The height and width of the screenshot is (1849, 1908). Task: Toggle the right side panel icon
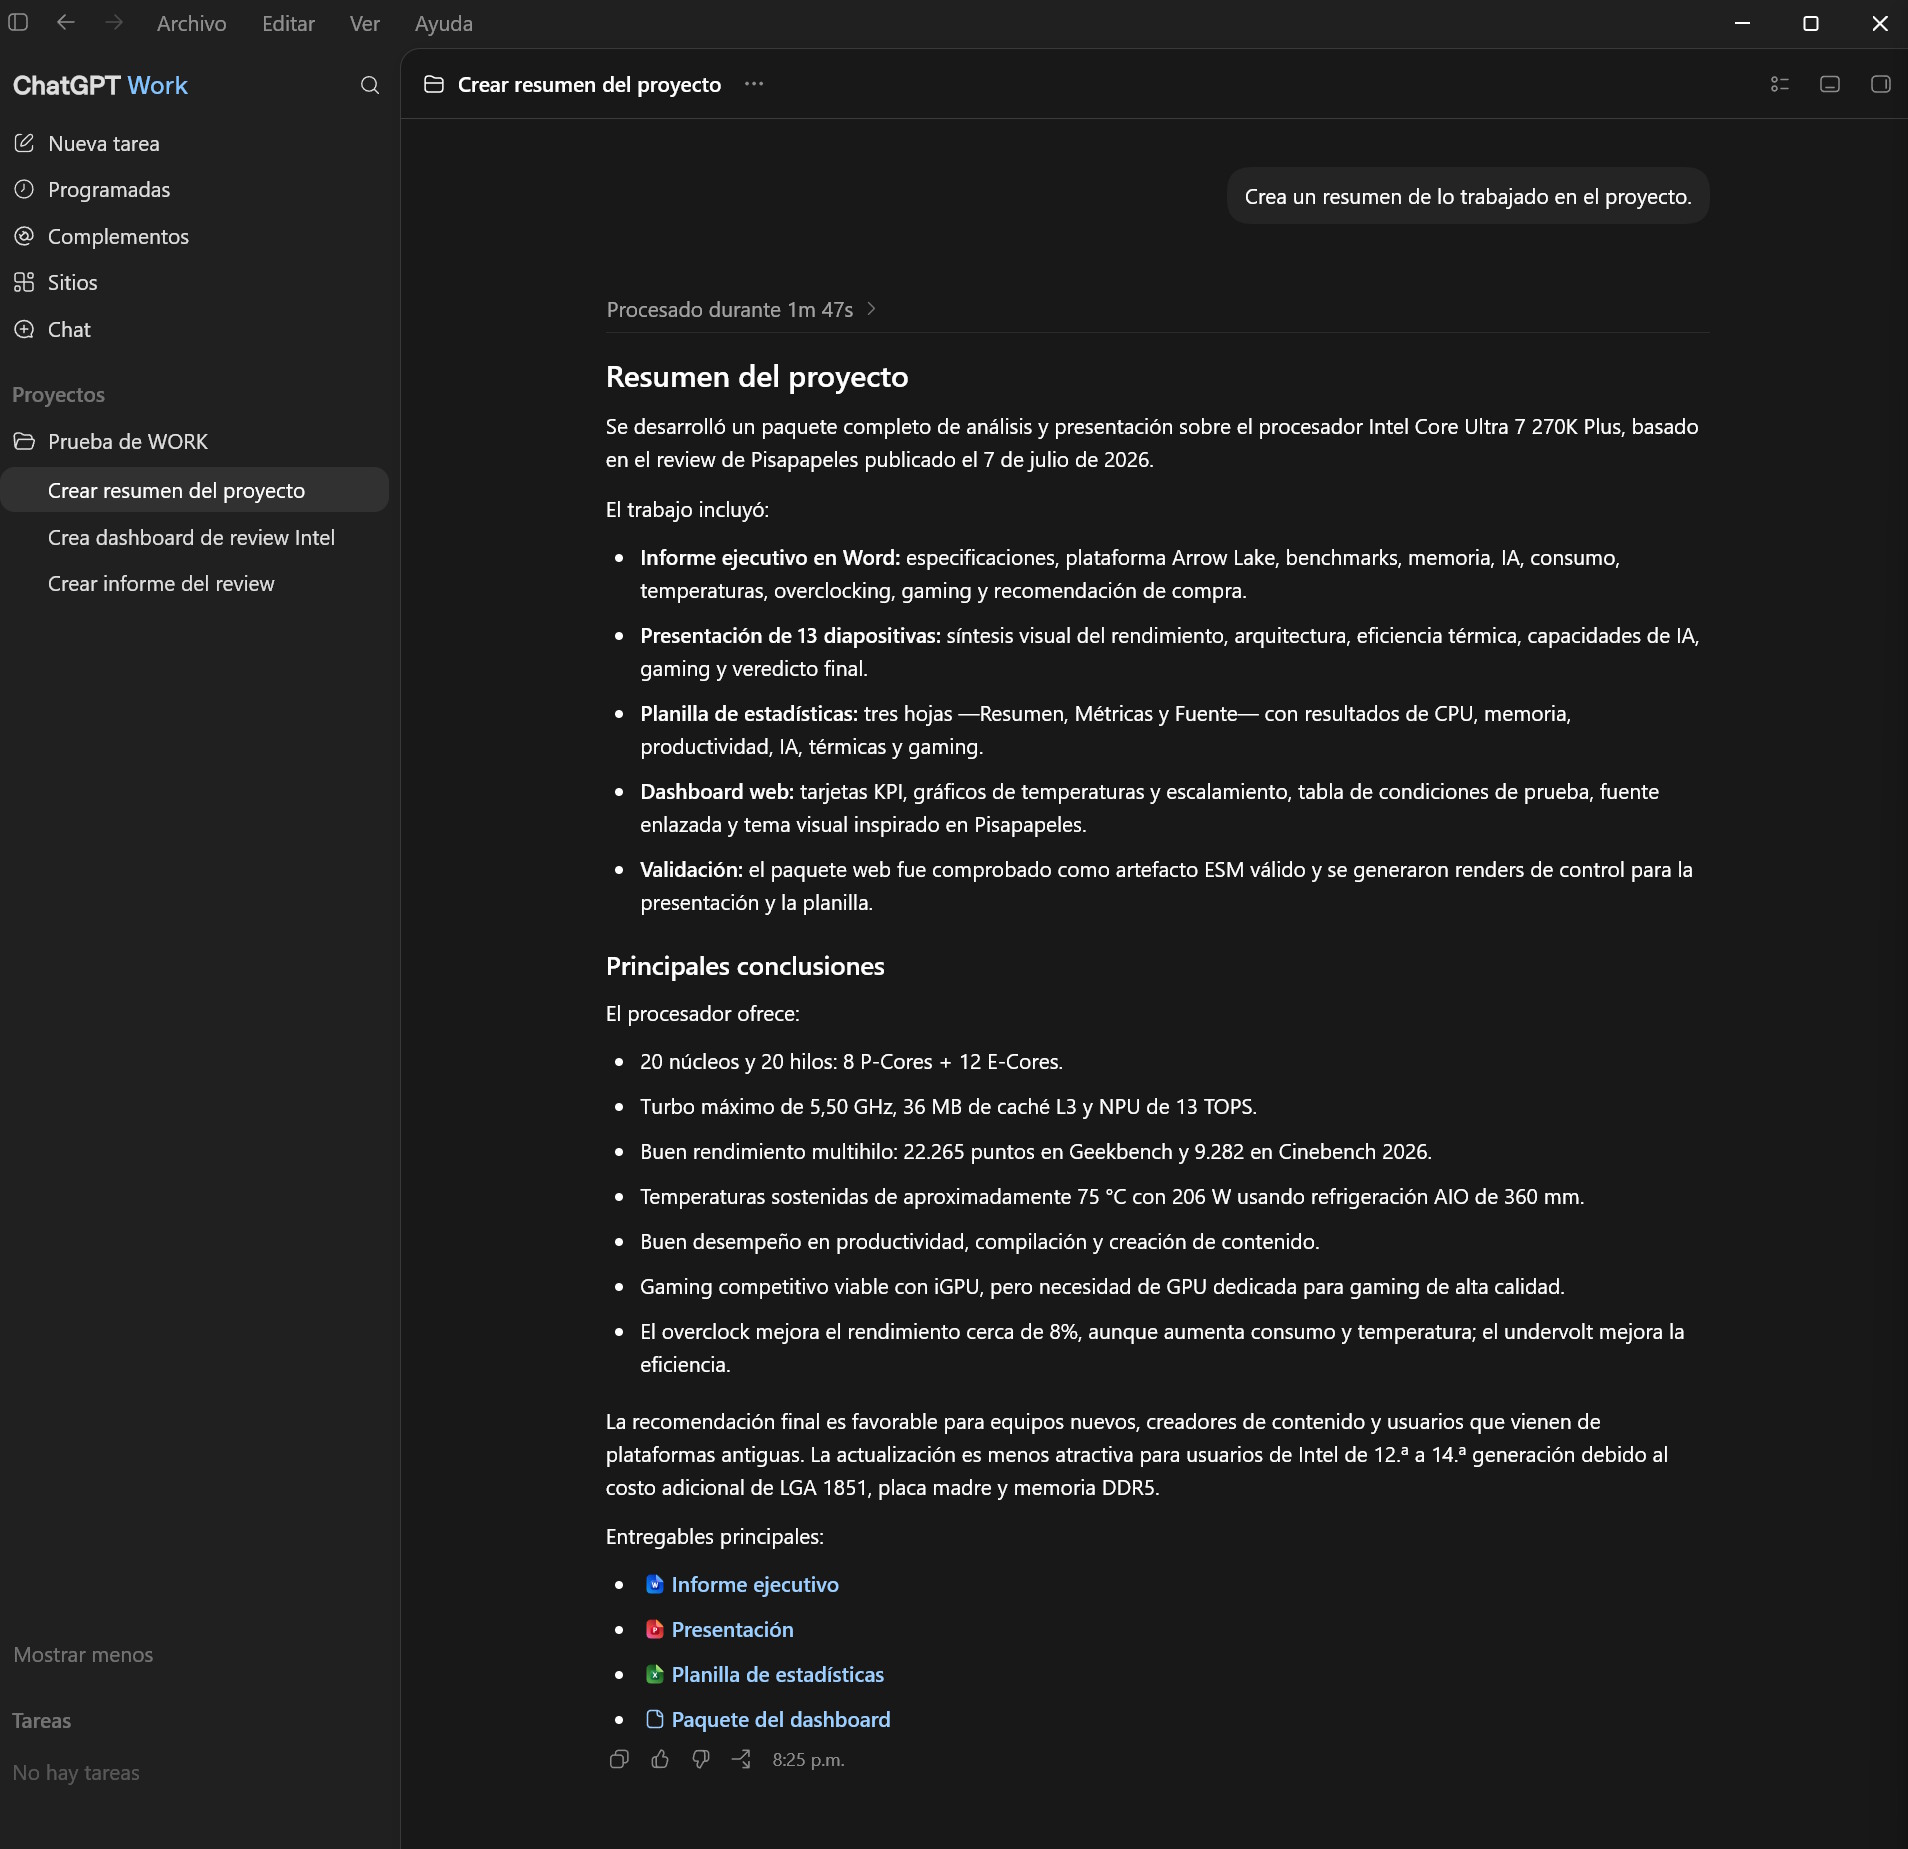pyautogui.click(x=1881, y=84)
